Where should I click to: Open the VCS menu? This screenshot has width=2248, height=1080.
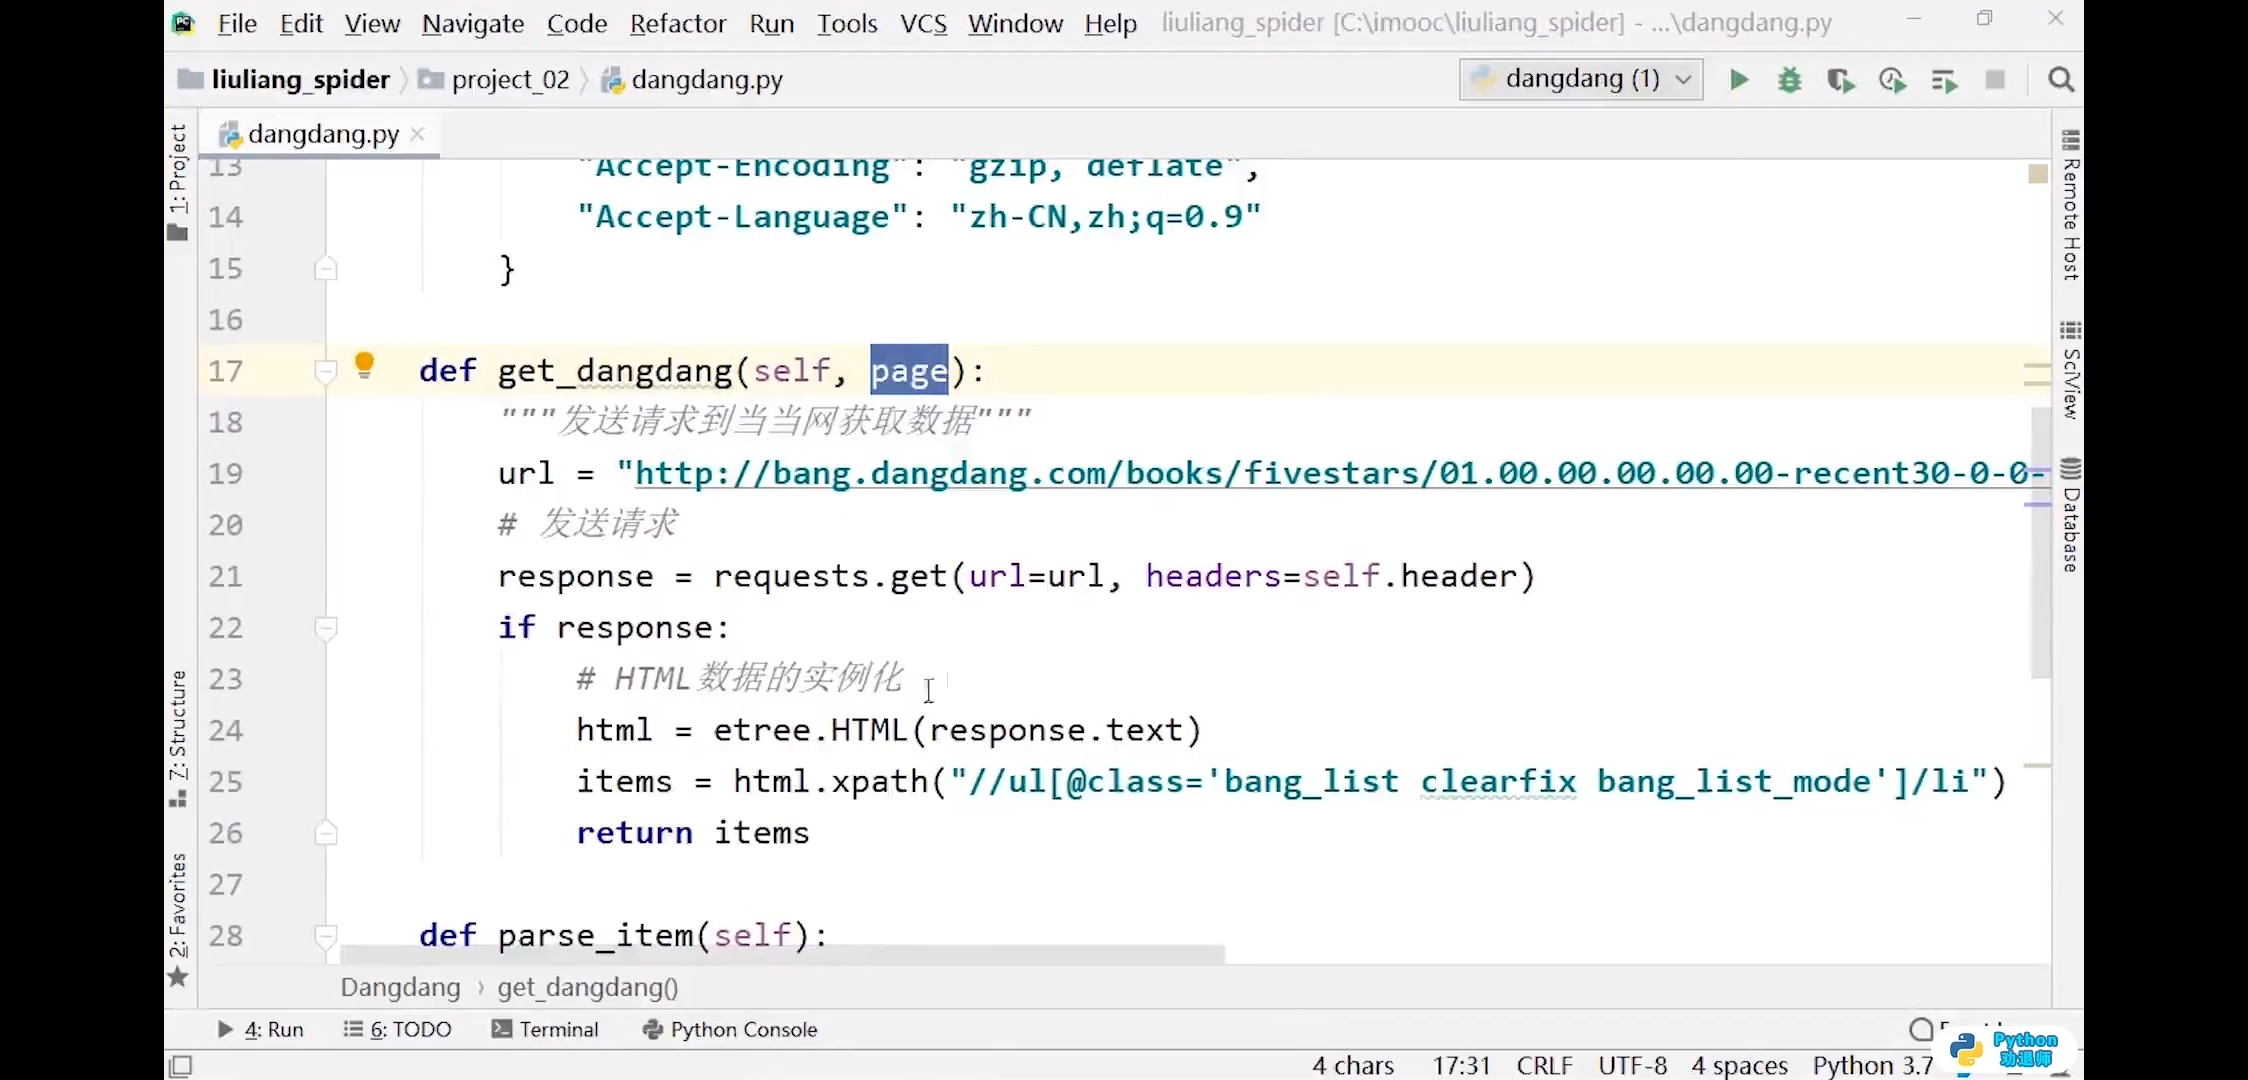coord(923,23)
